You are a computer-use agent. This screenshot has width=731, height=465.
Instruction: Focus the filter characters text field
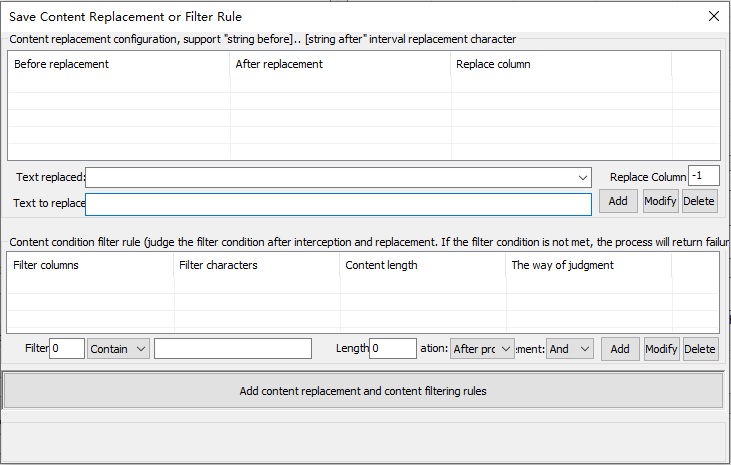pos(233,348)
